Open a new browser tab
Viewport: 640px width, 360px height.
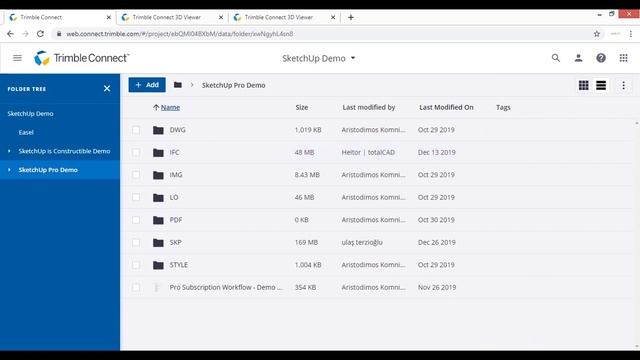pyautogui.click(x=351, y=17)
